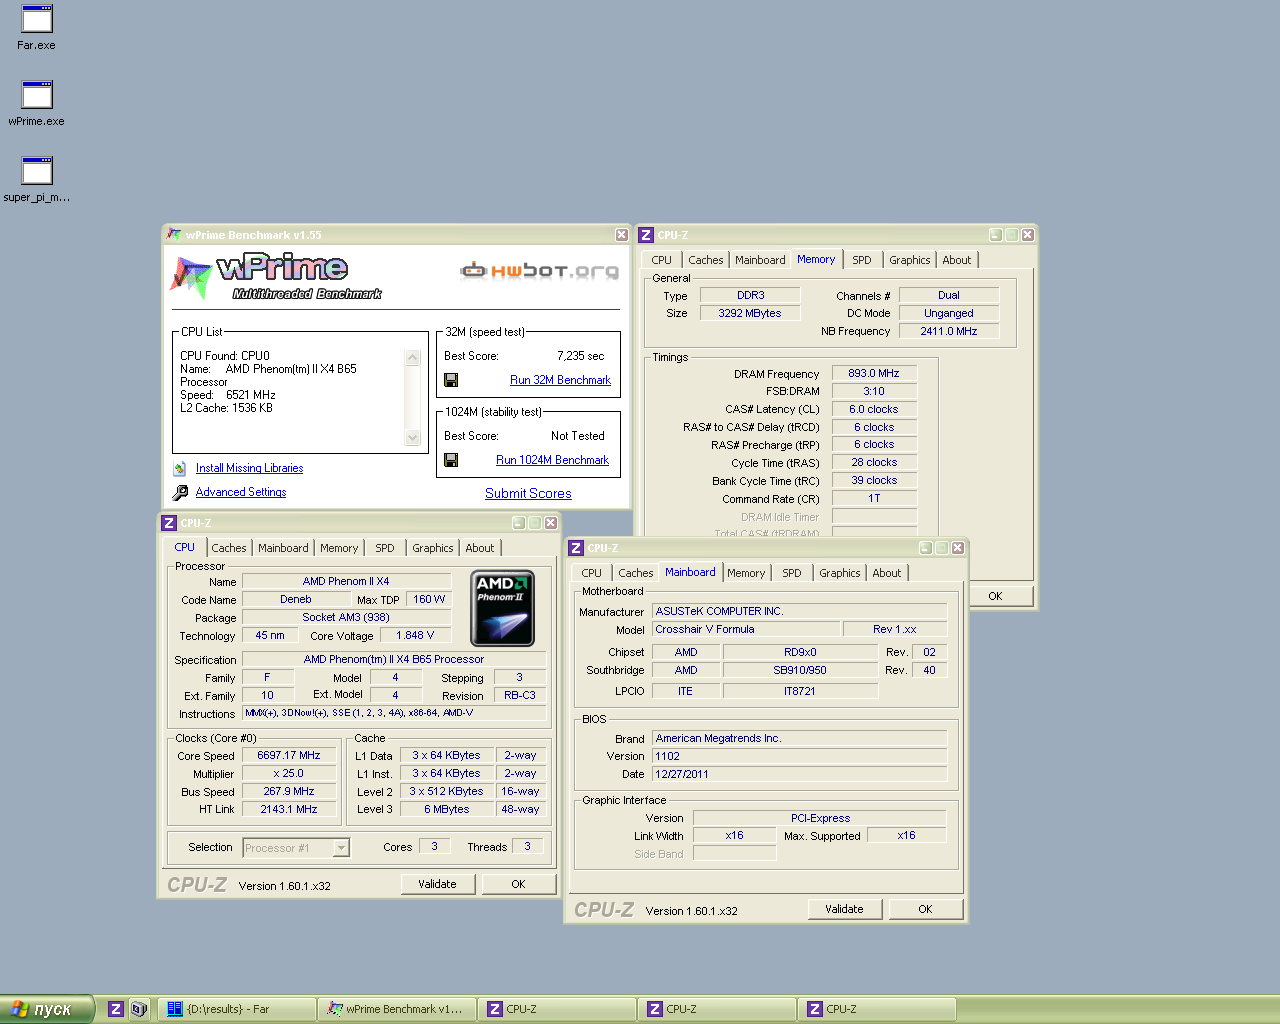Close the wPrime Benchmark window
This screenshot has height=1024, width=1280.
(621, 235)
